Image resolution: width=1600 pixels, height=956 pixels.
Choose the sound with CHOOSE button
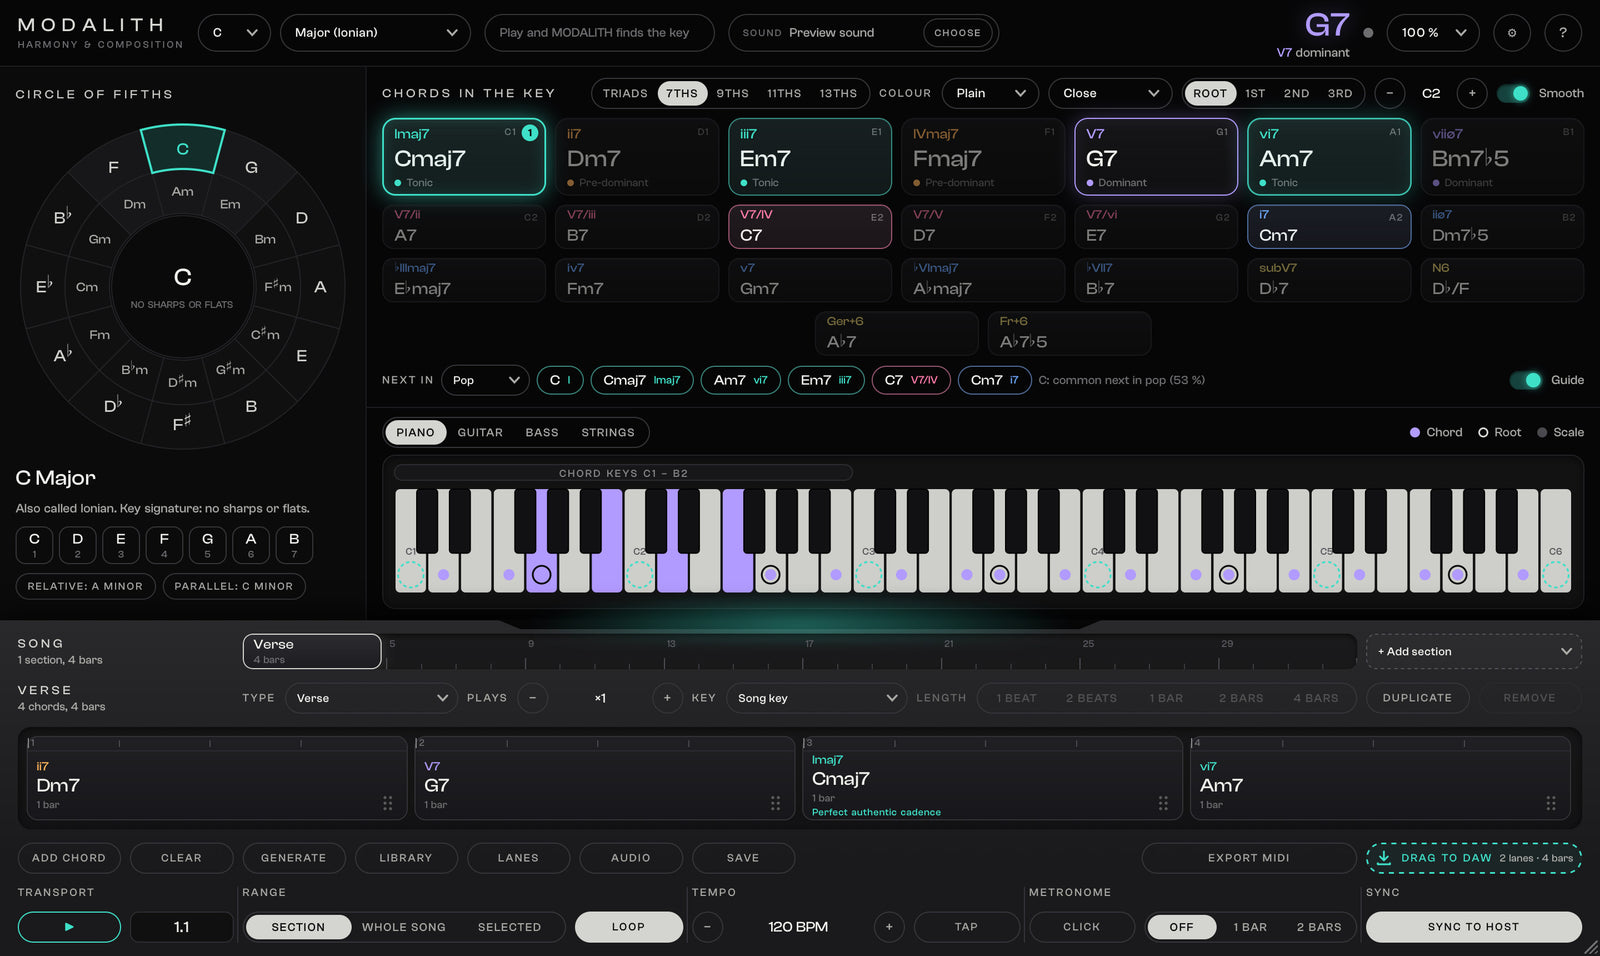pos(957,33)
